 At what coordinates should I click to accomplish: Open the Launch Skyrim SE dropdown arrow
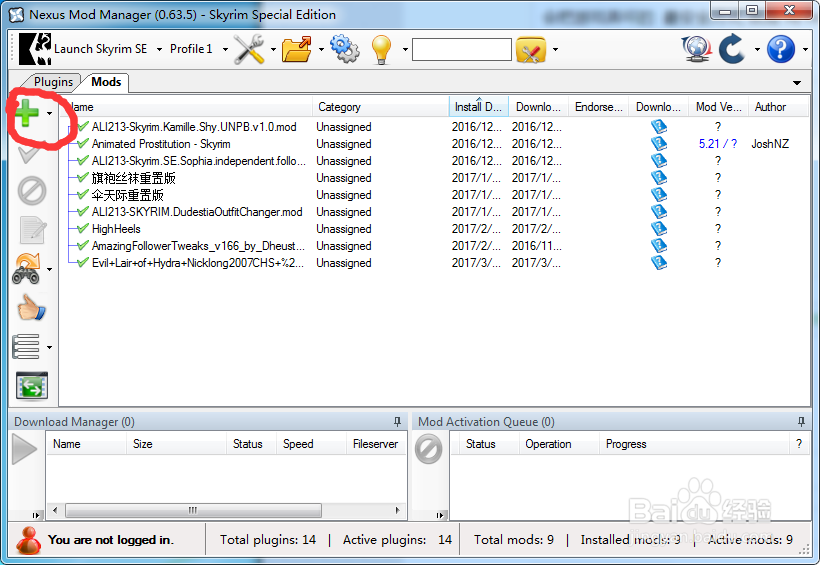tap(158, 50)
